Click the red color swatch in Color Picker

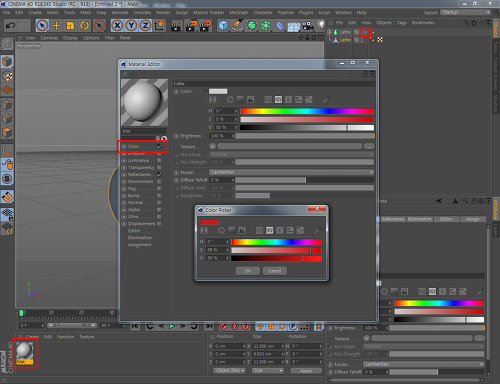[x=209, y=222]
